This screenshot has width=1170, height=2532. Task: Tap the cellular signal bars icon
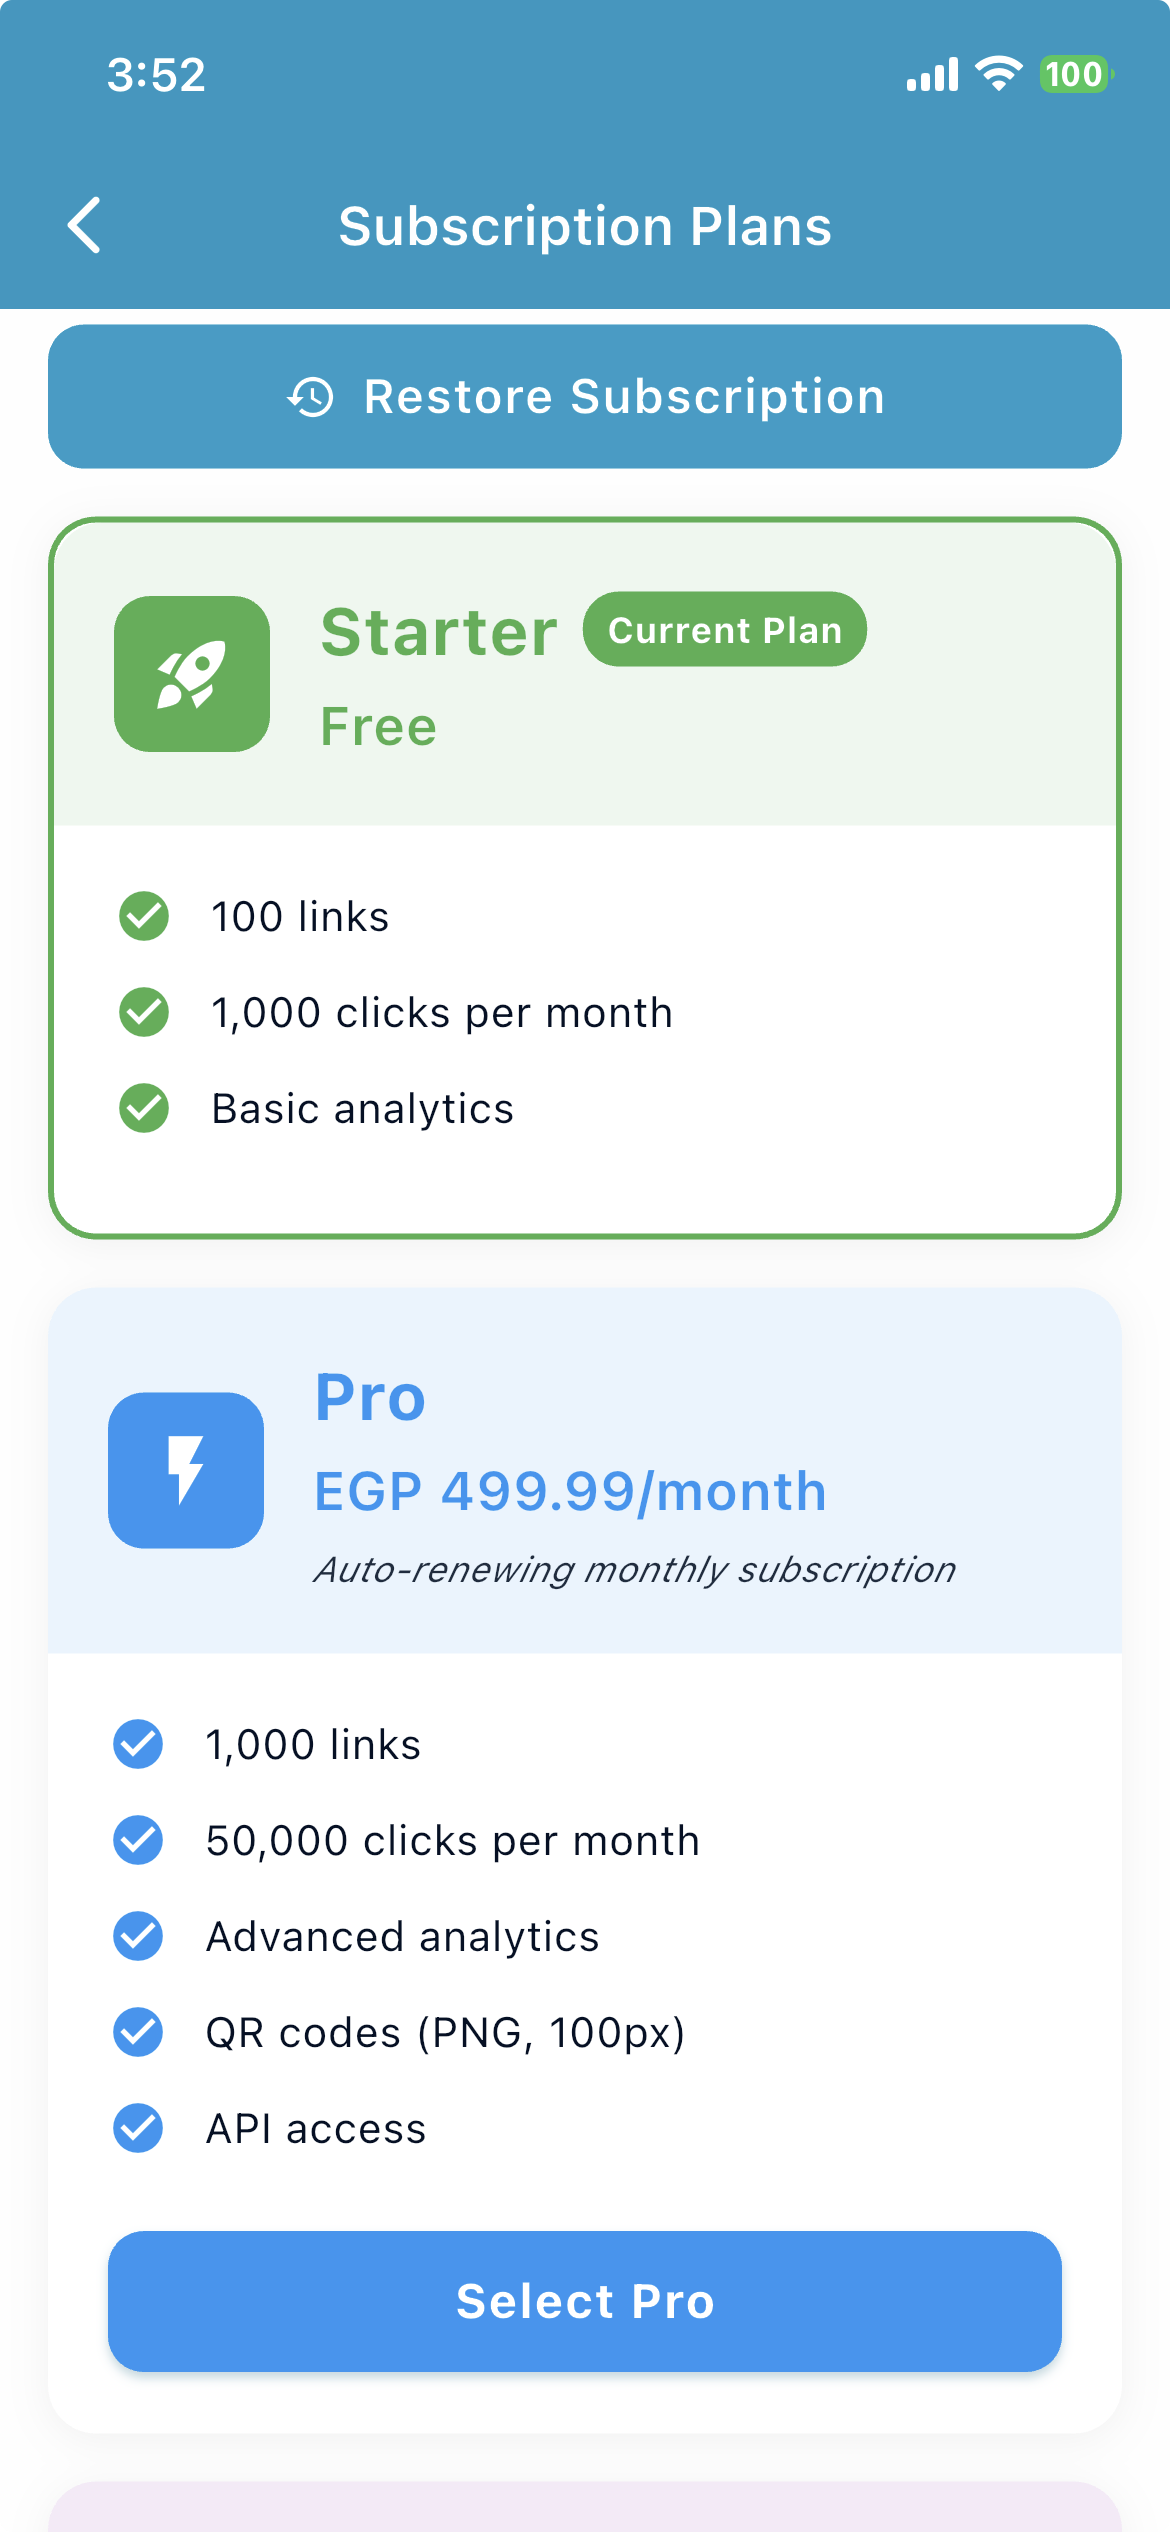(x=932, y=74)
